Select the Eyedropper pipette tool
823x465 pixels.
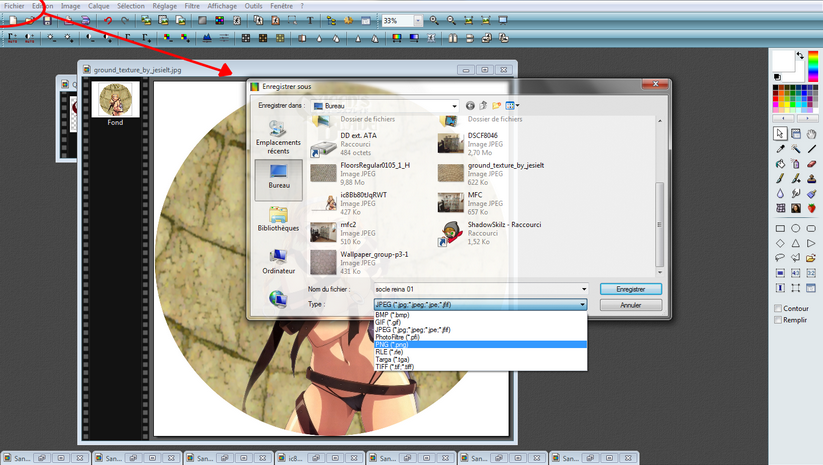point(780,149)
